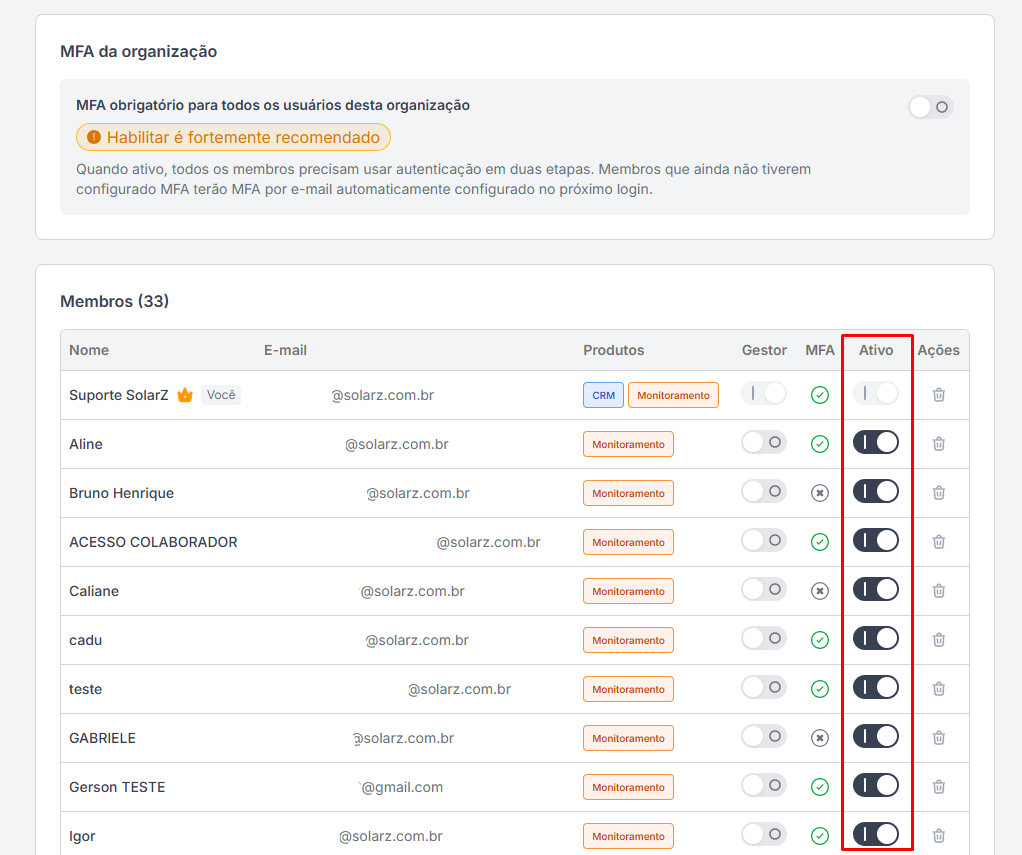The image size is (1022, 855).
Task: Click the MFA da organização heading
Action: pos(139,51)
